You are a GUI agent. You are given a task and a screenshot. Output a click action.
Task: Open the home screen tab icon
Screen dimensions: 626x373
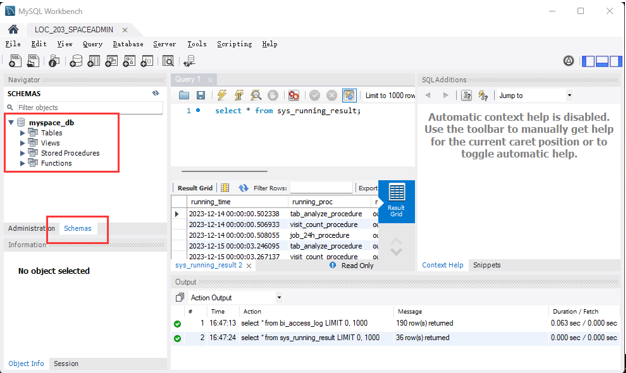coord(13,29)
